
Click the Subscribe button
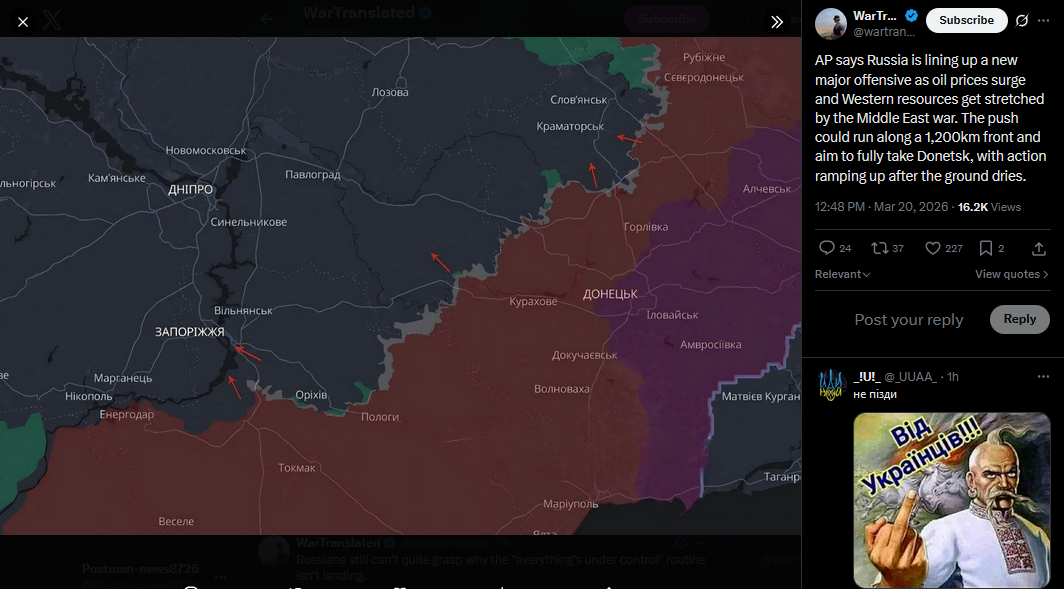click(x=966, y=20)
